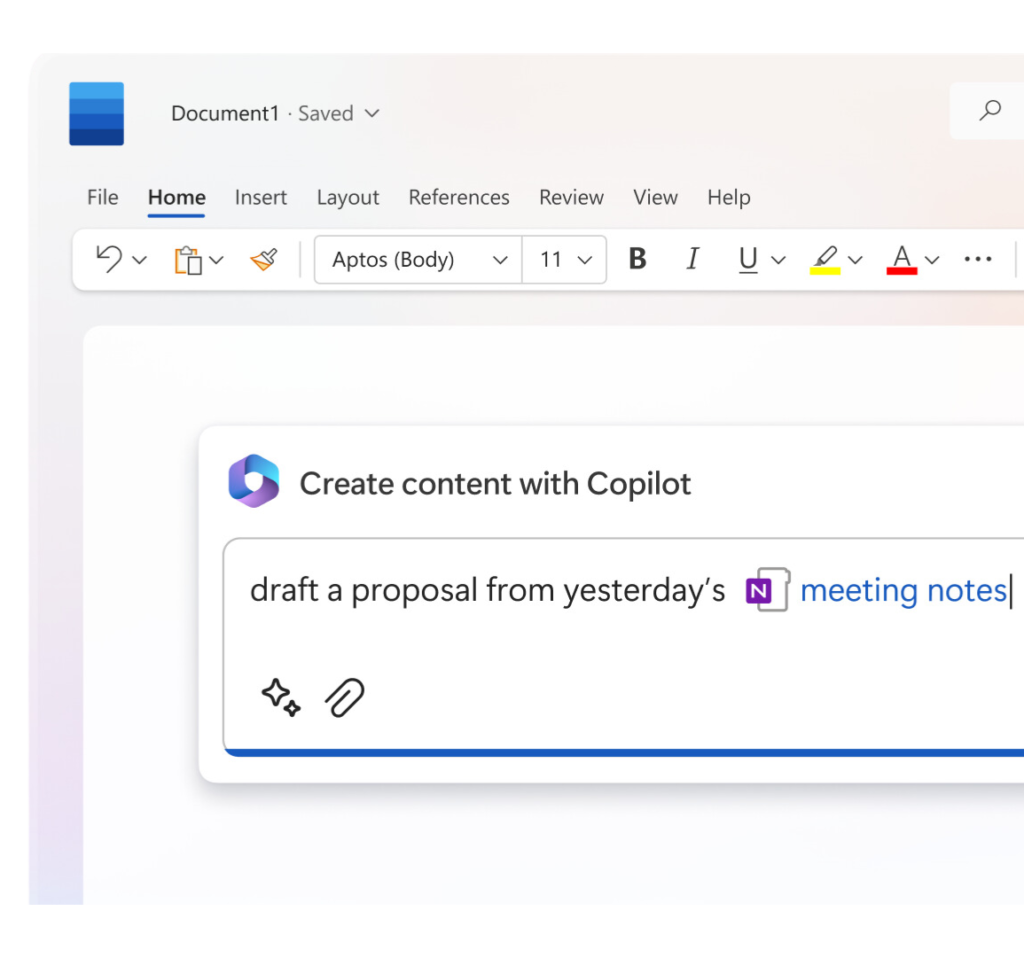Expand font color options arrow
Screen dimensions: 1024x958
(x=932, y=260)
